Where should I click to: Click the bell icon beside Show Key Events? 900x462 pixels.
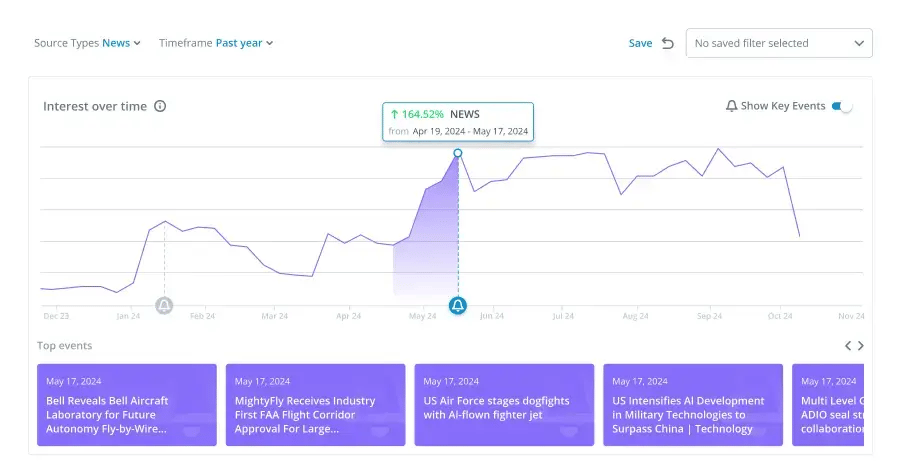click(x=731, y=106)
